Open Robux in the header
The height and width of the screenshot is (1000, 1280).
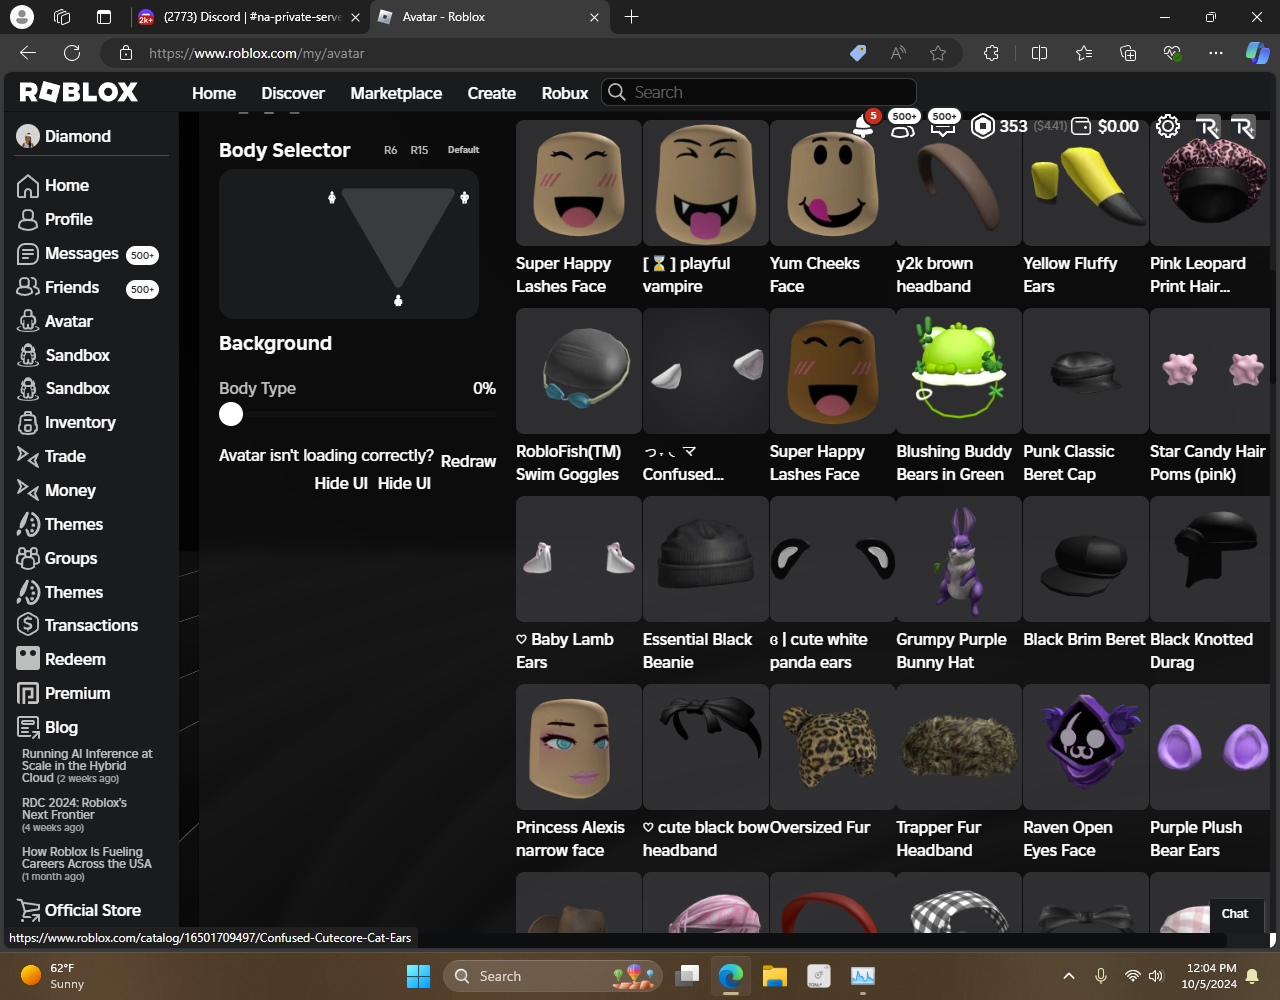tap(565, 93)
